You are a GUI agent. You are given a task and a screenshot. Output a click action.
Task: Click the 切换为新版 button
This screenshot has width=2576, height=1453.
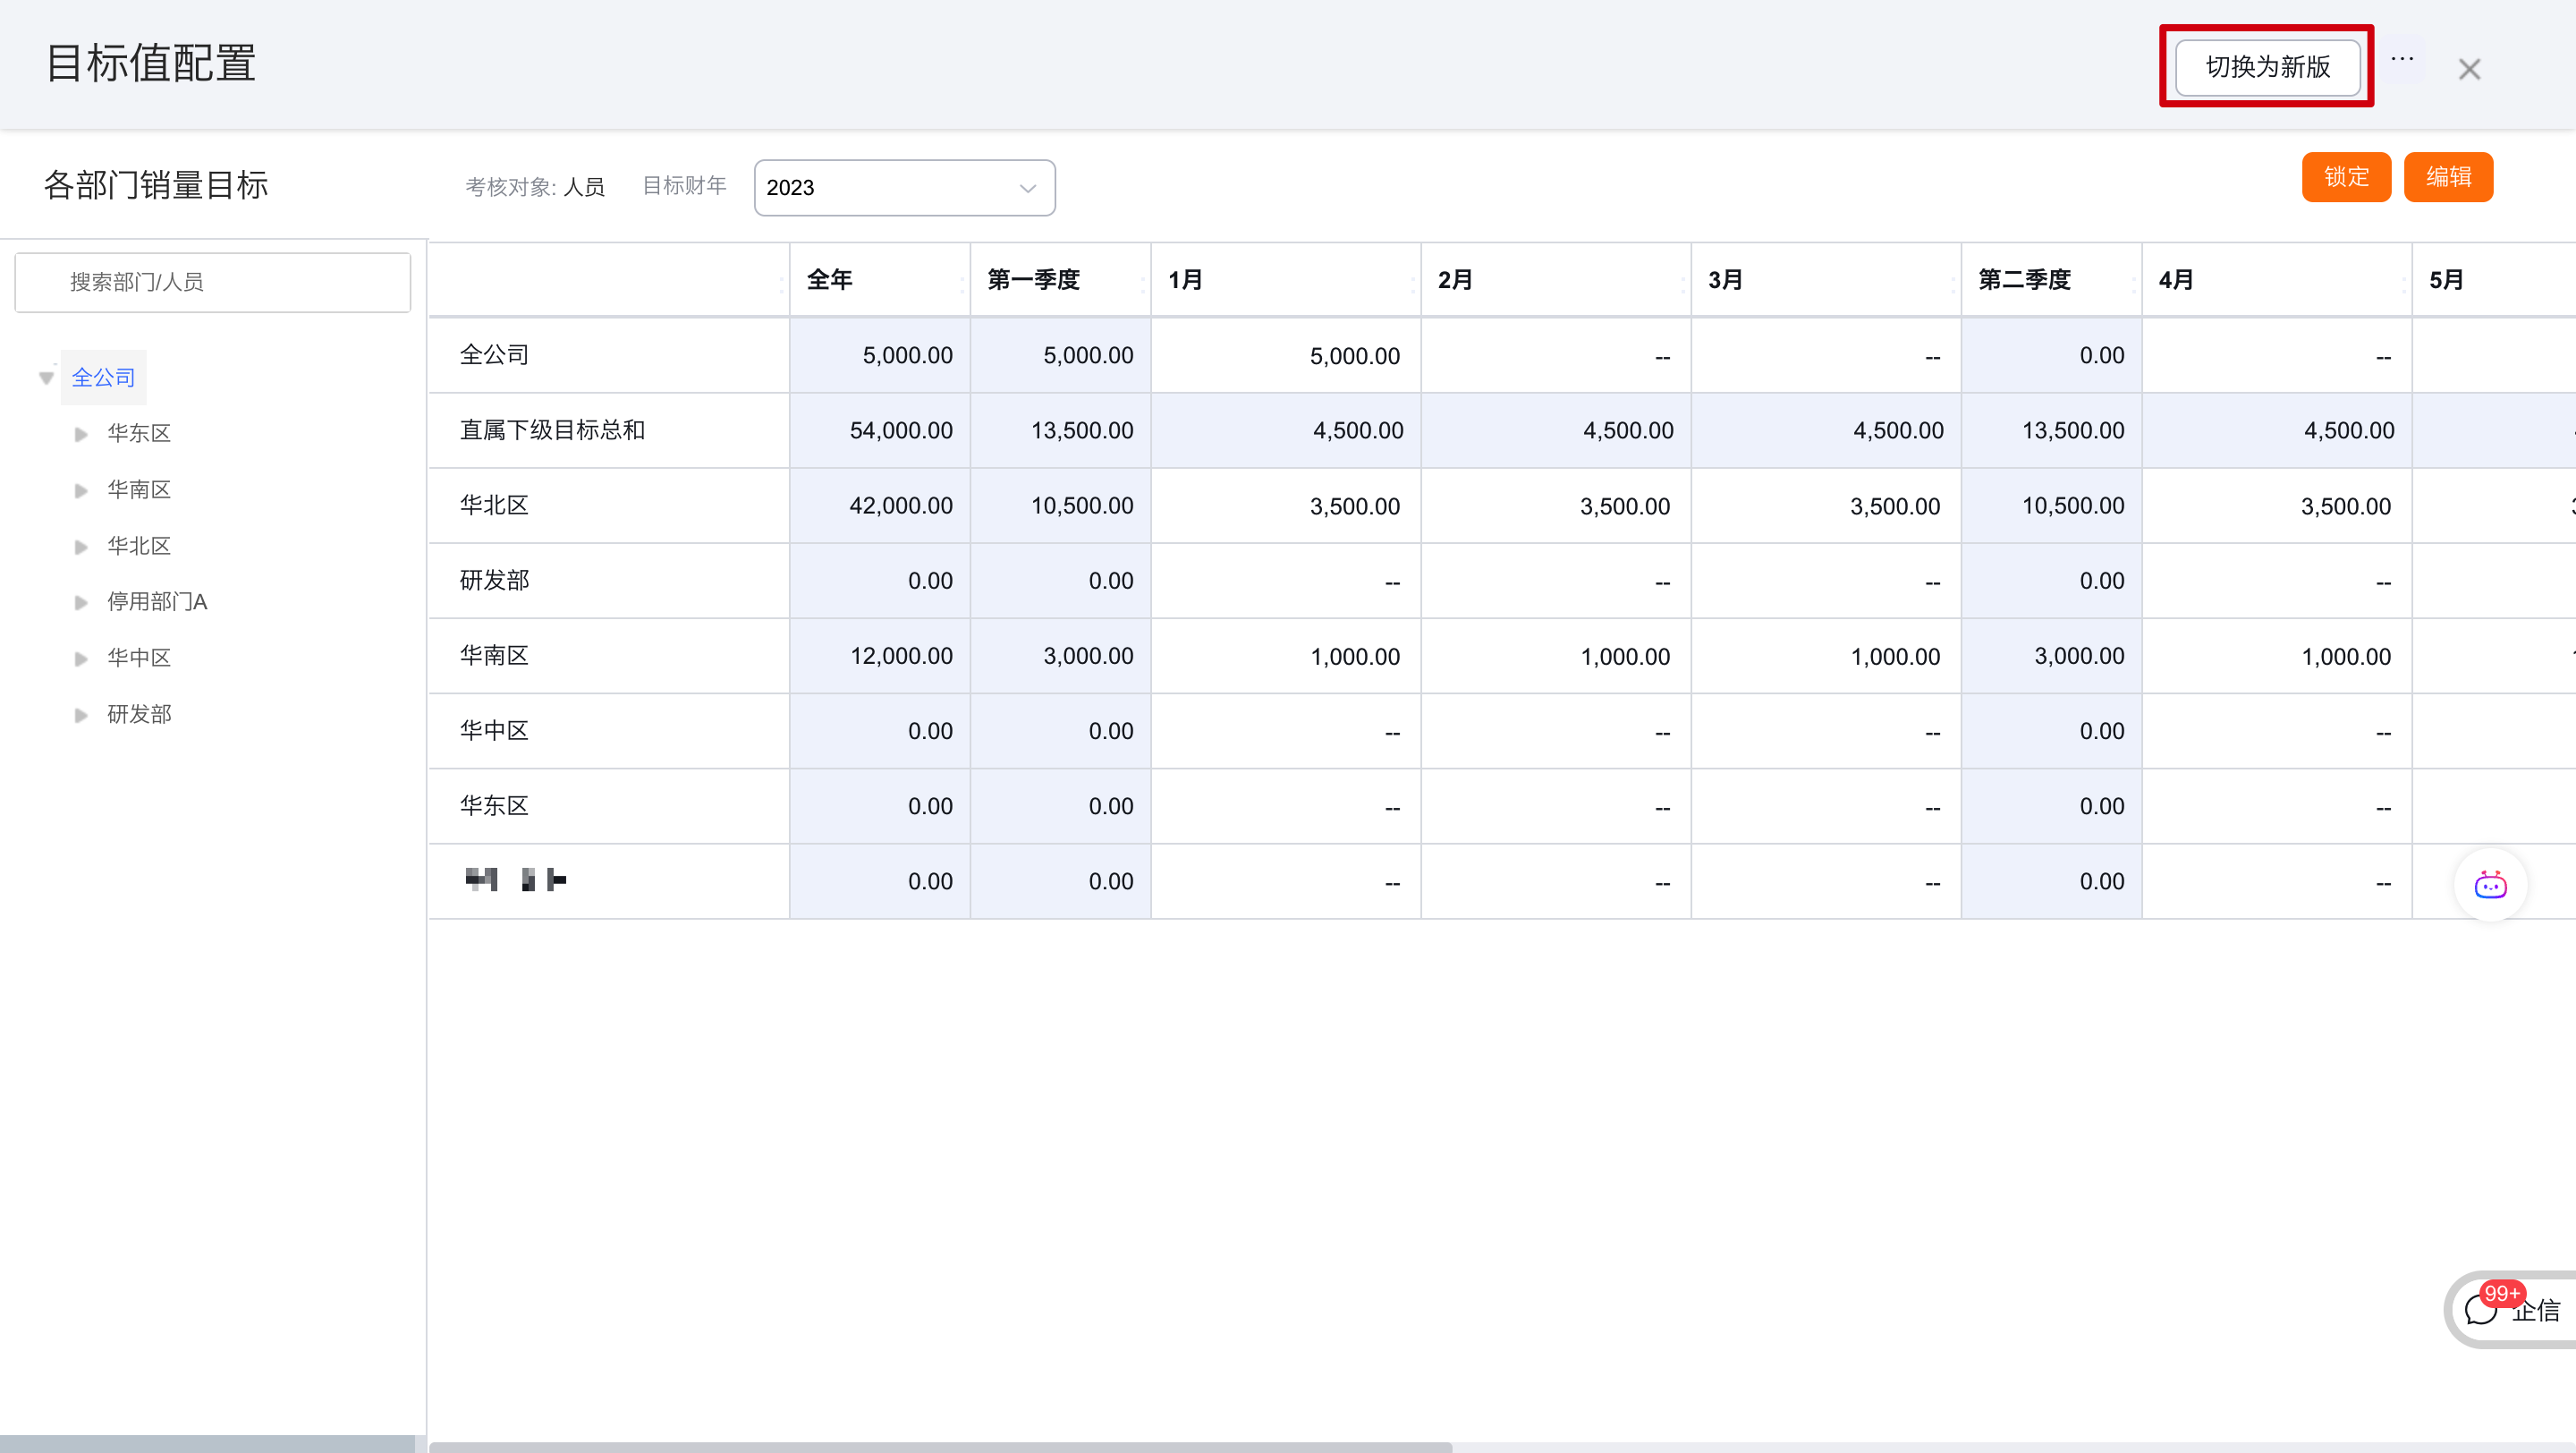coord(2267,67)
